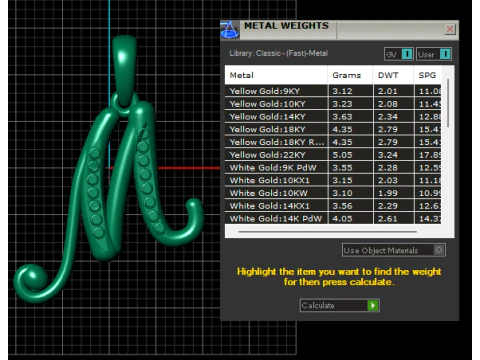Click the 3.63 grams cell
Image resolution: width=480 pixels, height=360 pixels.
point(350,117)
